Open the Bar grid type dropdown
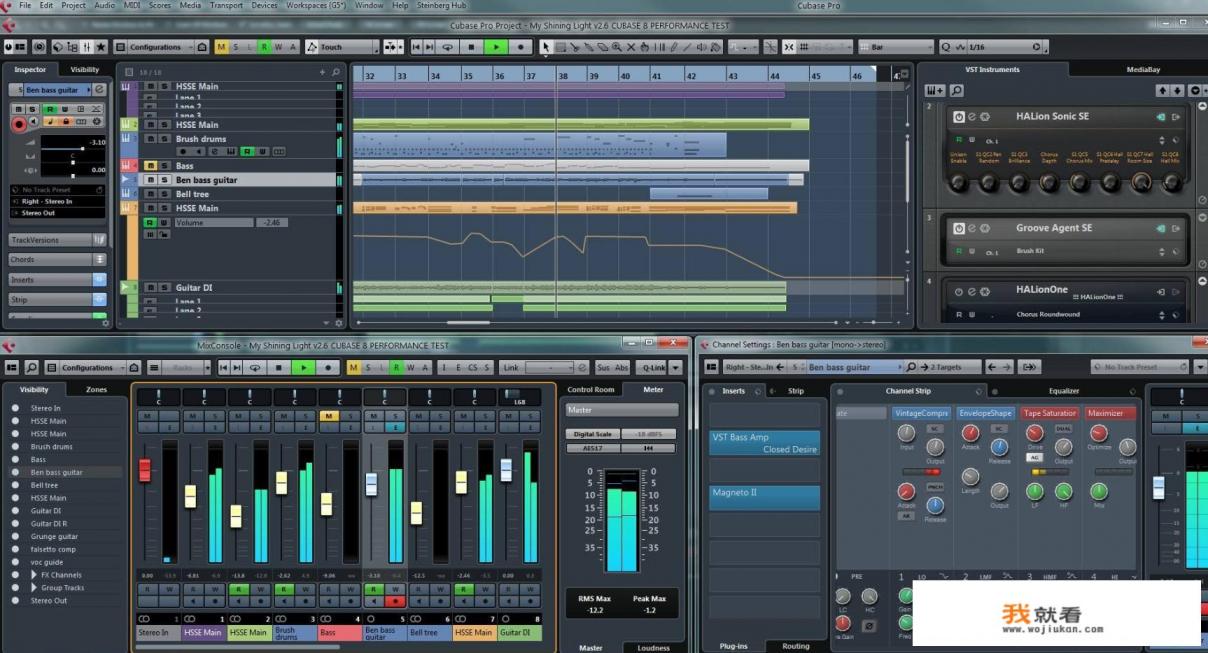The height and width of the screenshot is (653, 1208). click(895, 46)
